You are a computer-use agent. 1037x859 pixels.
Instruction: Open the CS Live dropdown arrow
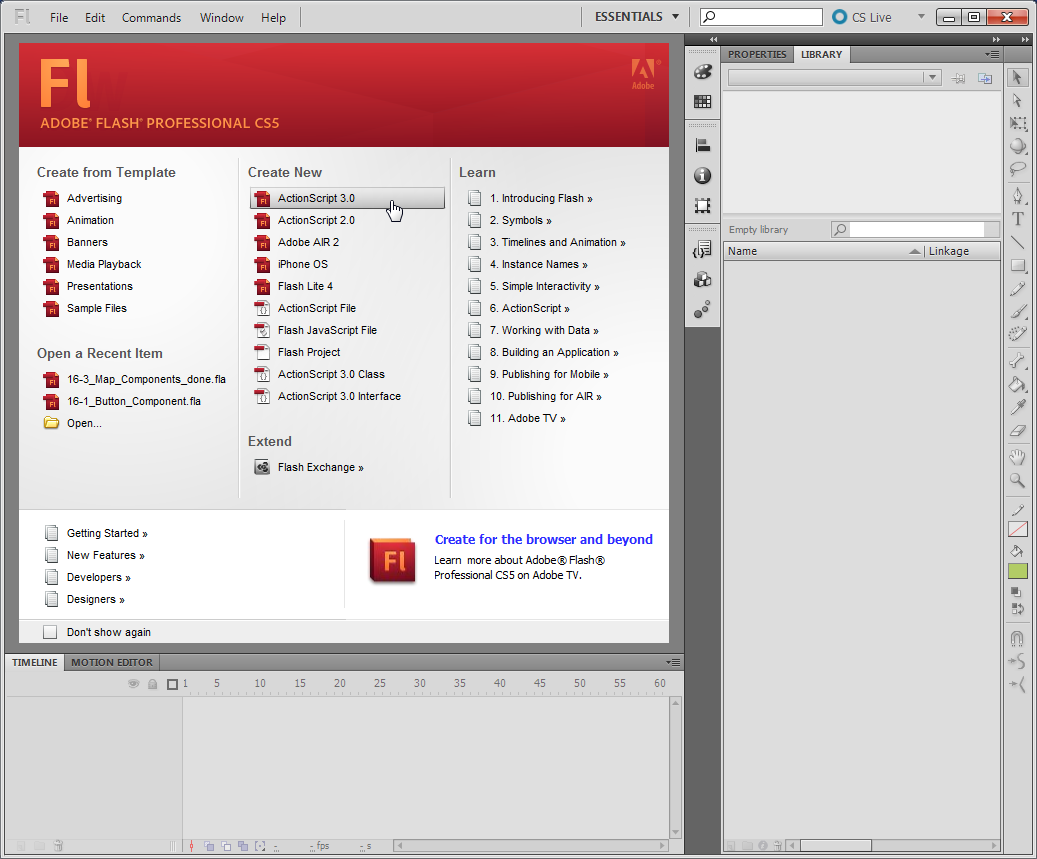[921, 17]
